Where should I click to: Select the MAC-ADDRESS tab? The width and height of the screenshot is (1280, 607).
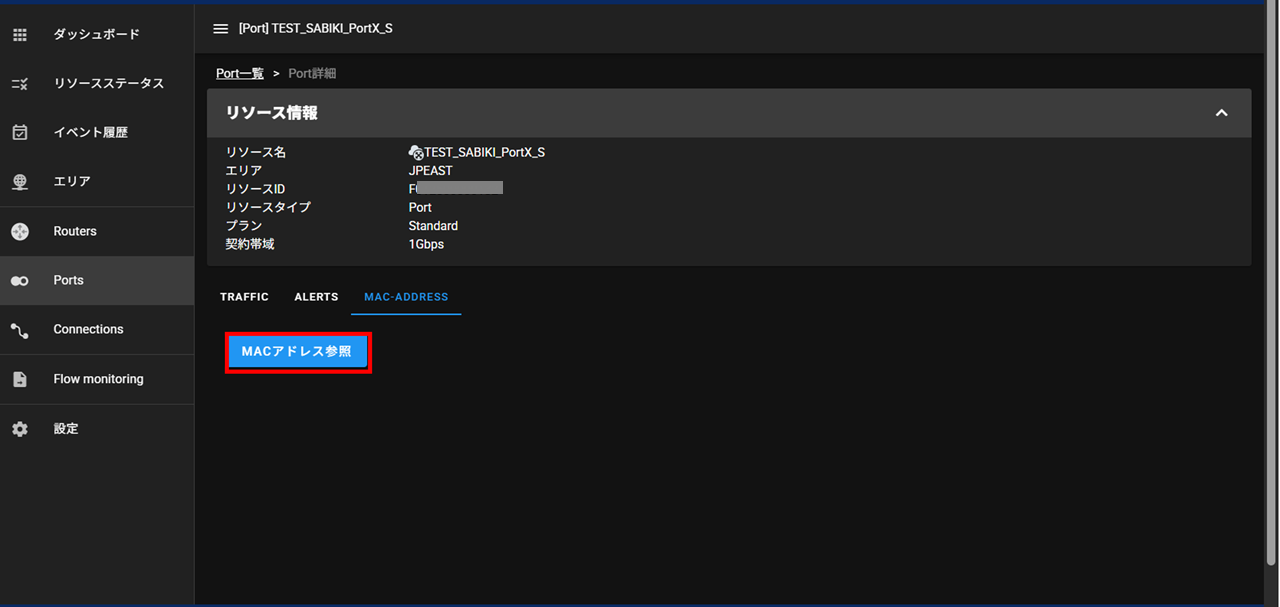click(x=406, y=297)
